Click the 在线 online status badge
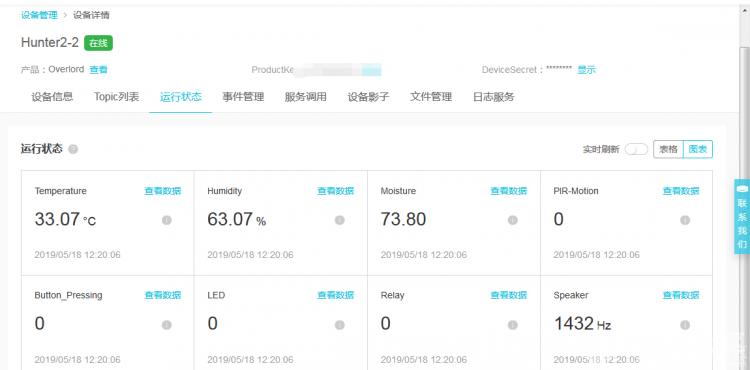 (x=99, y=43)
